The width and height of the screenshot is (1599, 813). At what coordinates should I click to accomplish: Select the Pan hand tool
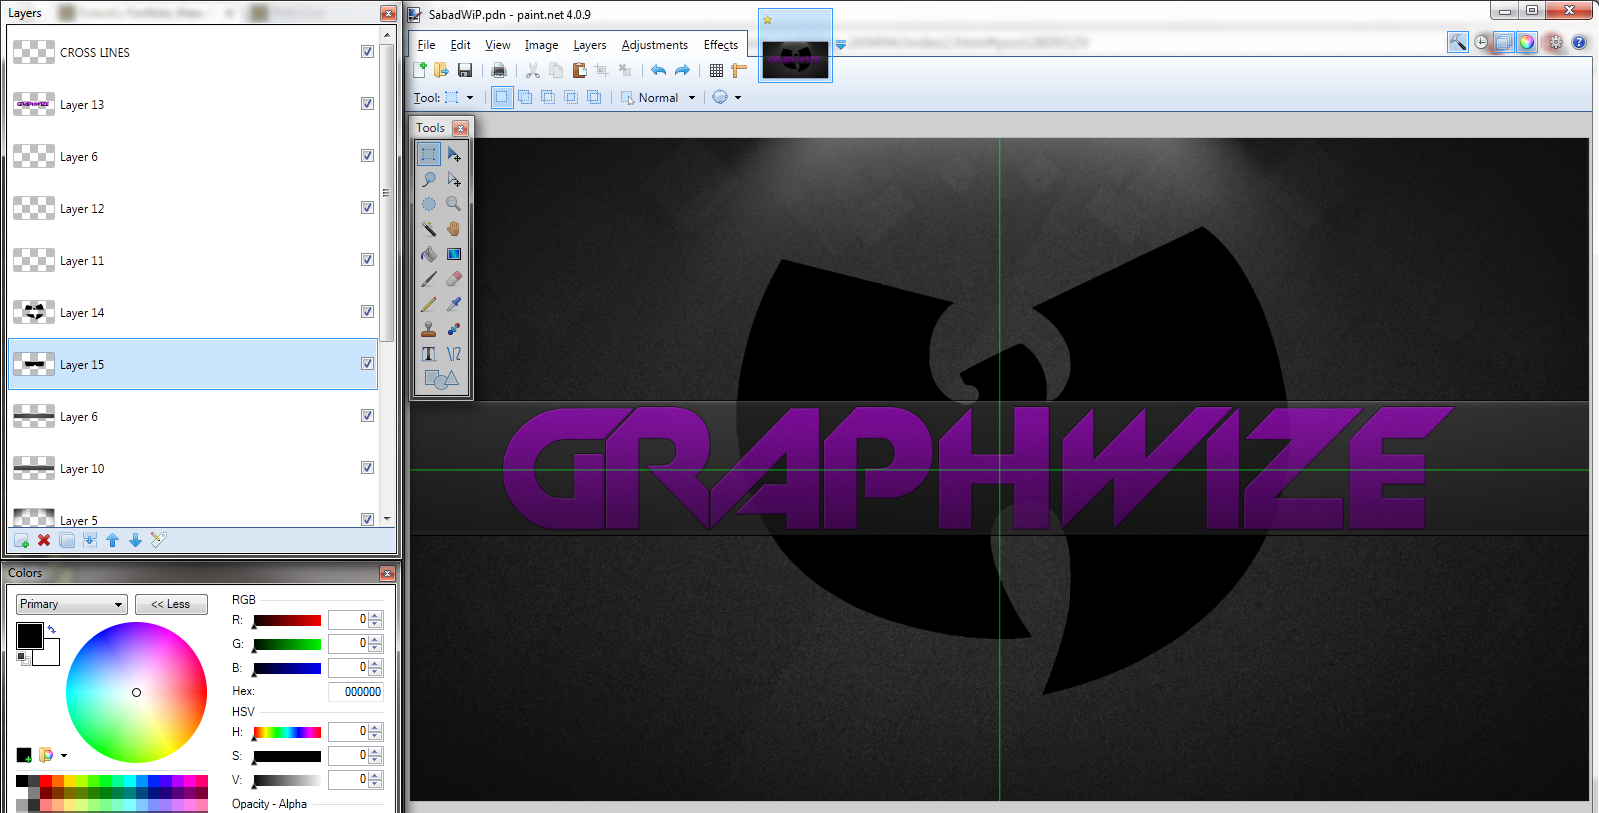454,229
